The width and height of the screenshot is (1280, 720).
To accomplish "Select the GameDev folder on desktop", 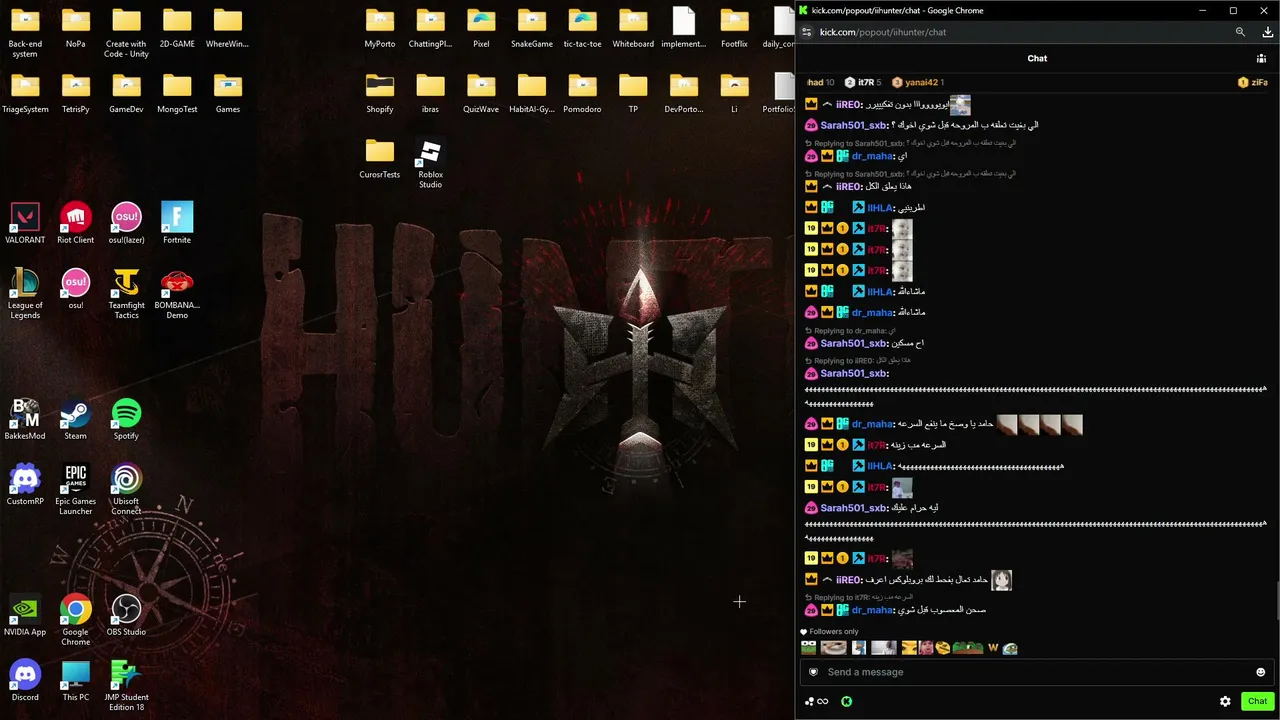I will pyautogui.click(x=126, y=94).
